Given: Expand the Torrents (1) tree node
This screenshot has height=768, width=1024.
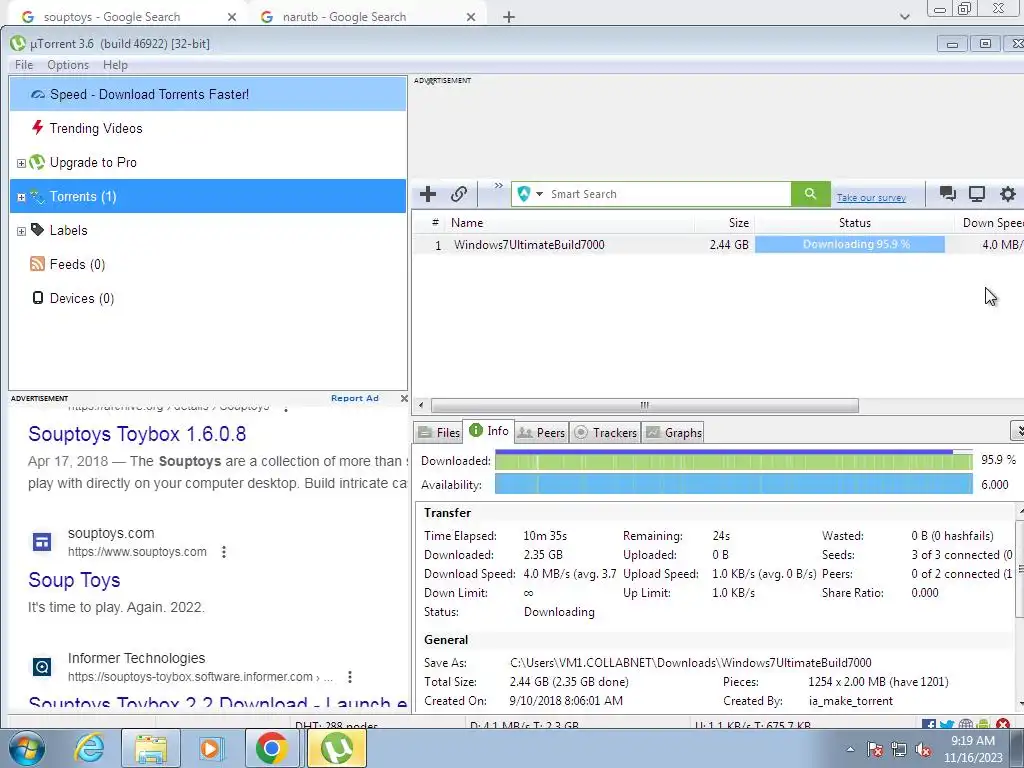Looking at the screenshot, I should point(21,197).
